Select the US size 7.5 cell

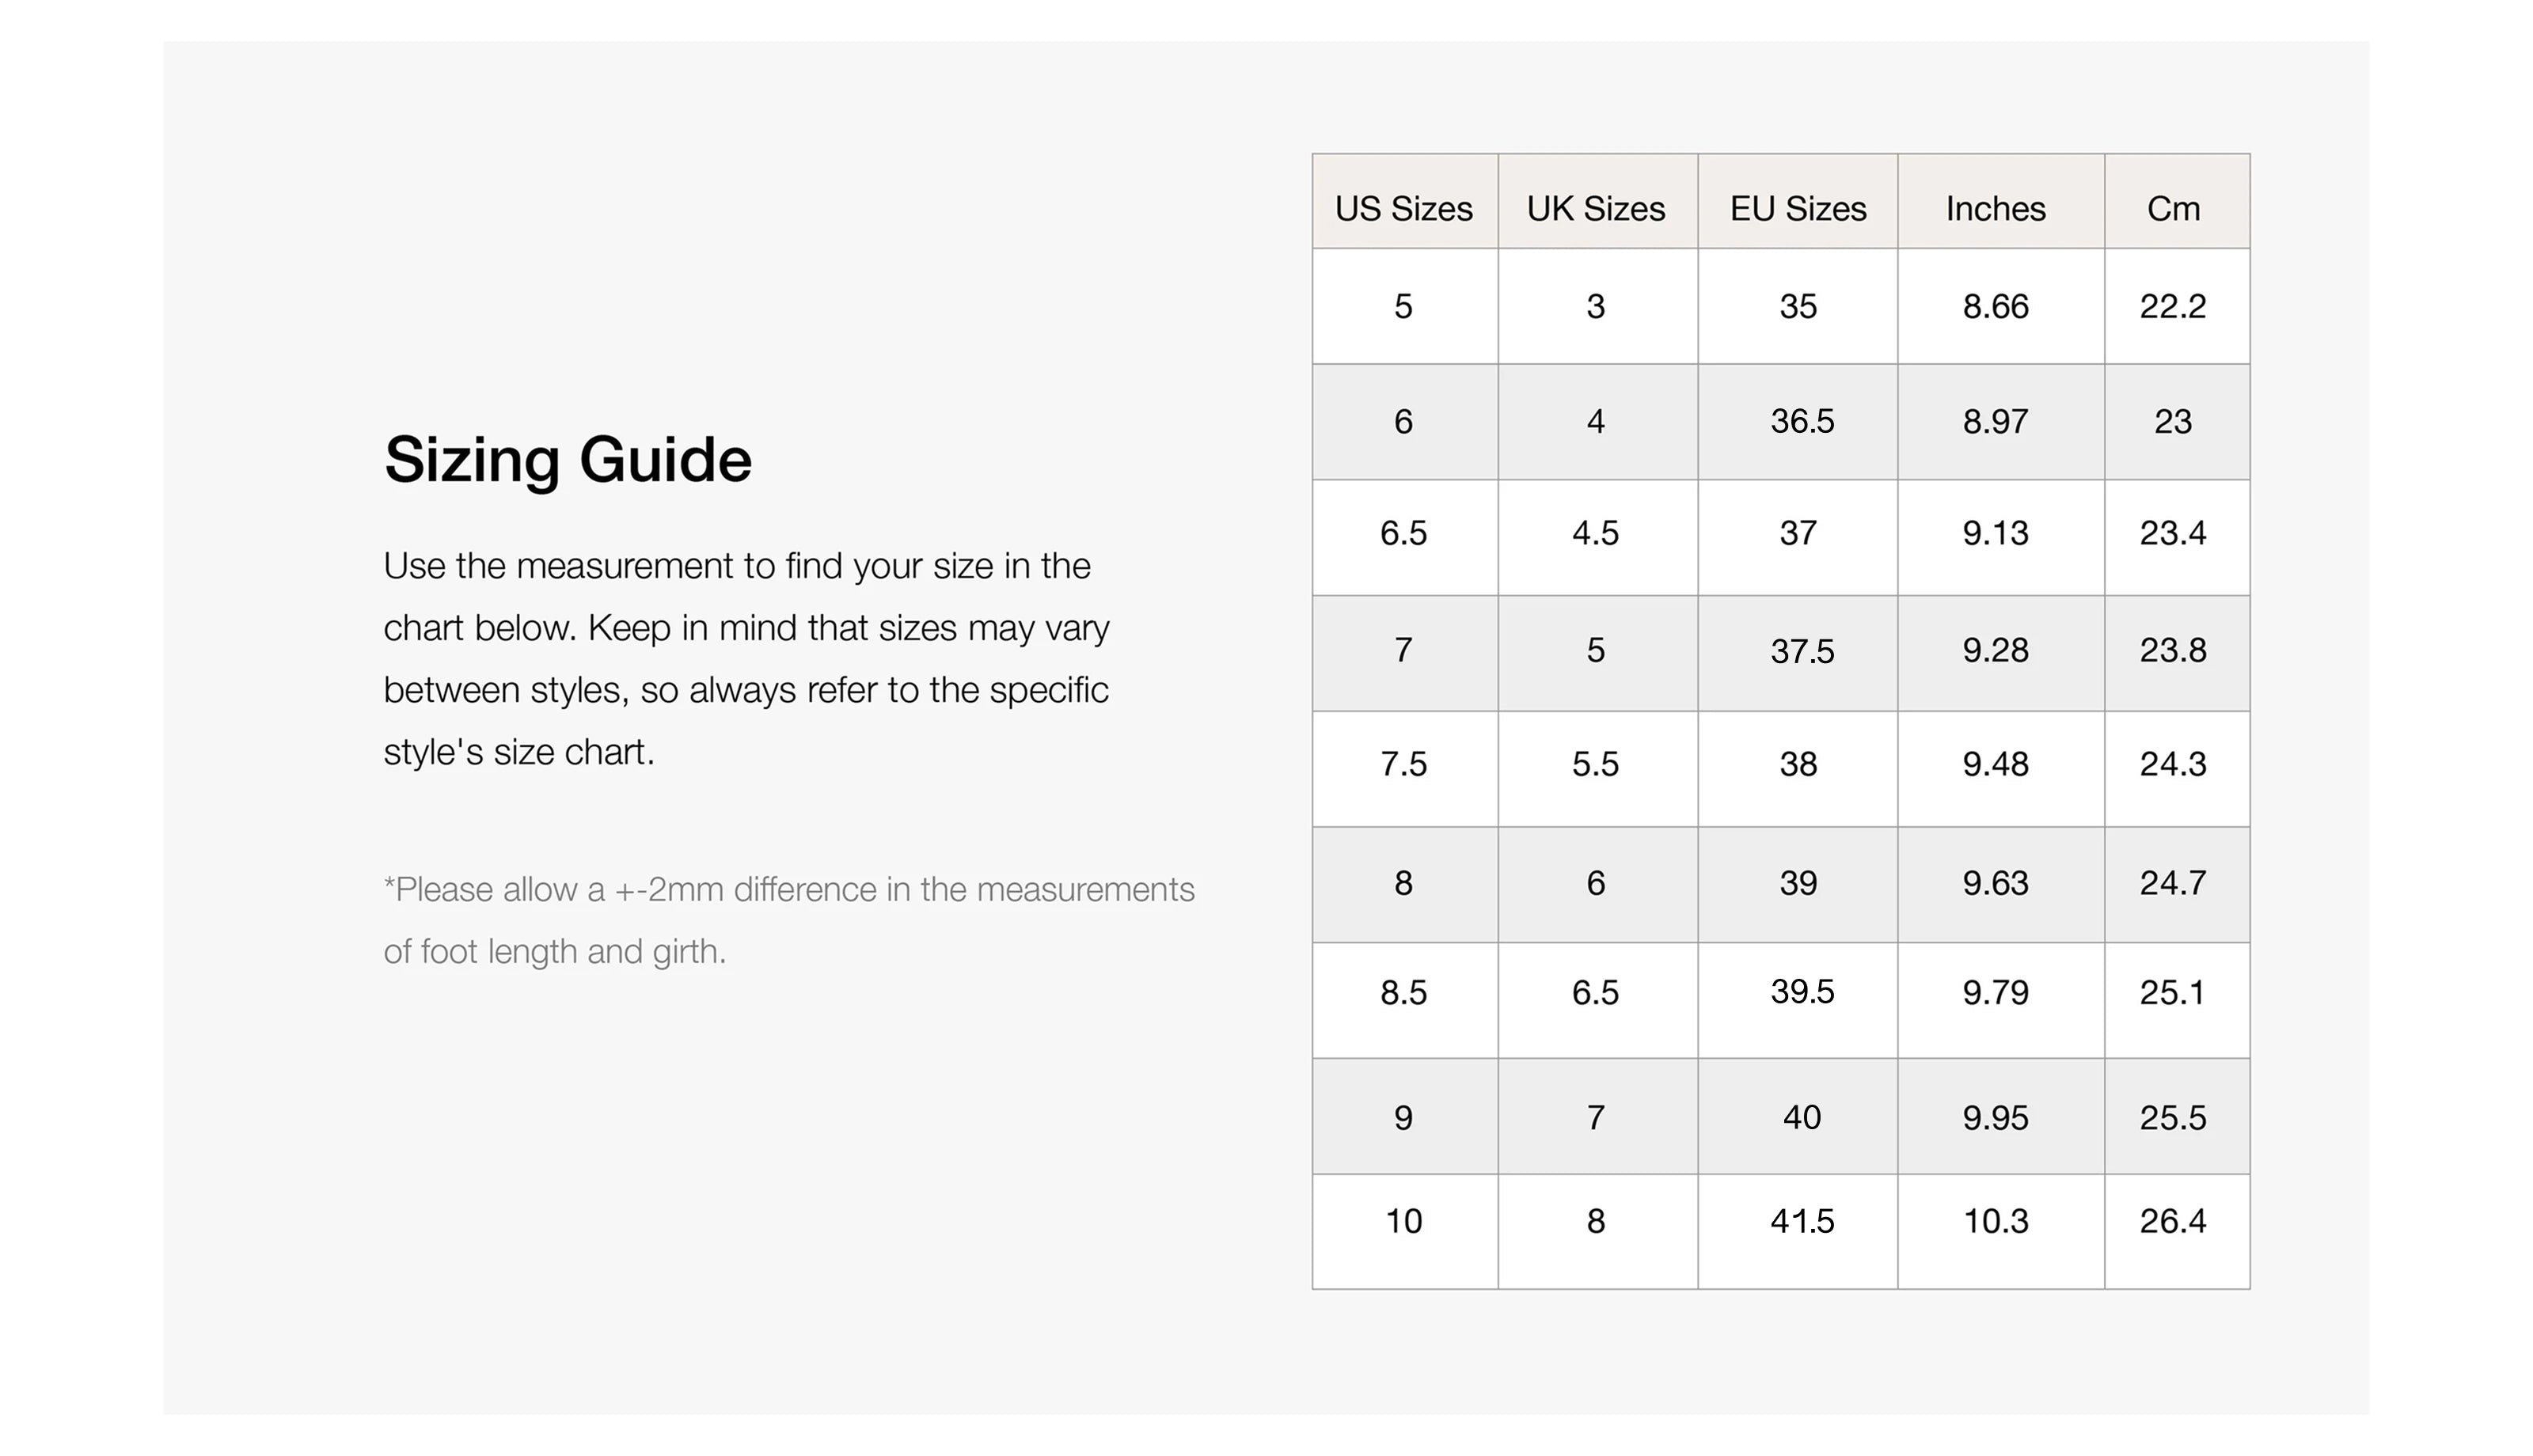pyautogui.click(x=1403, y=764)
